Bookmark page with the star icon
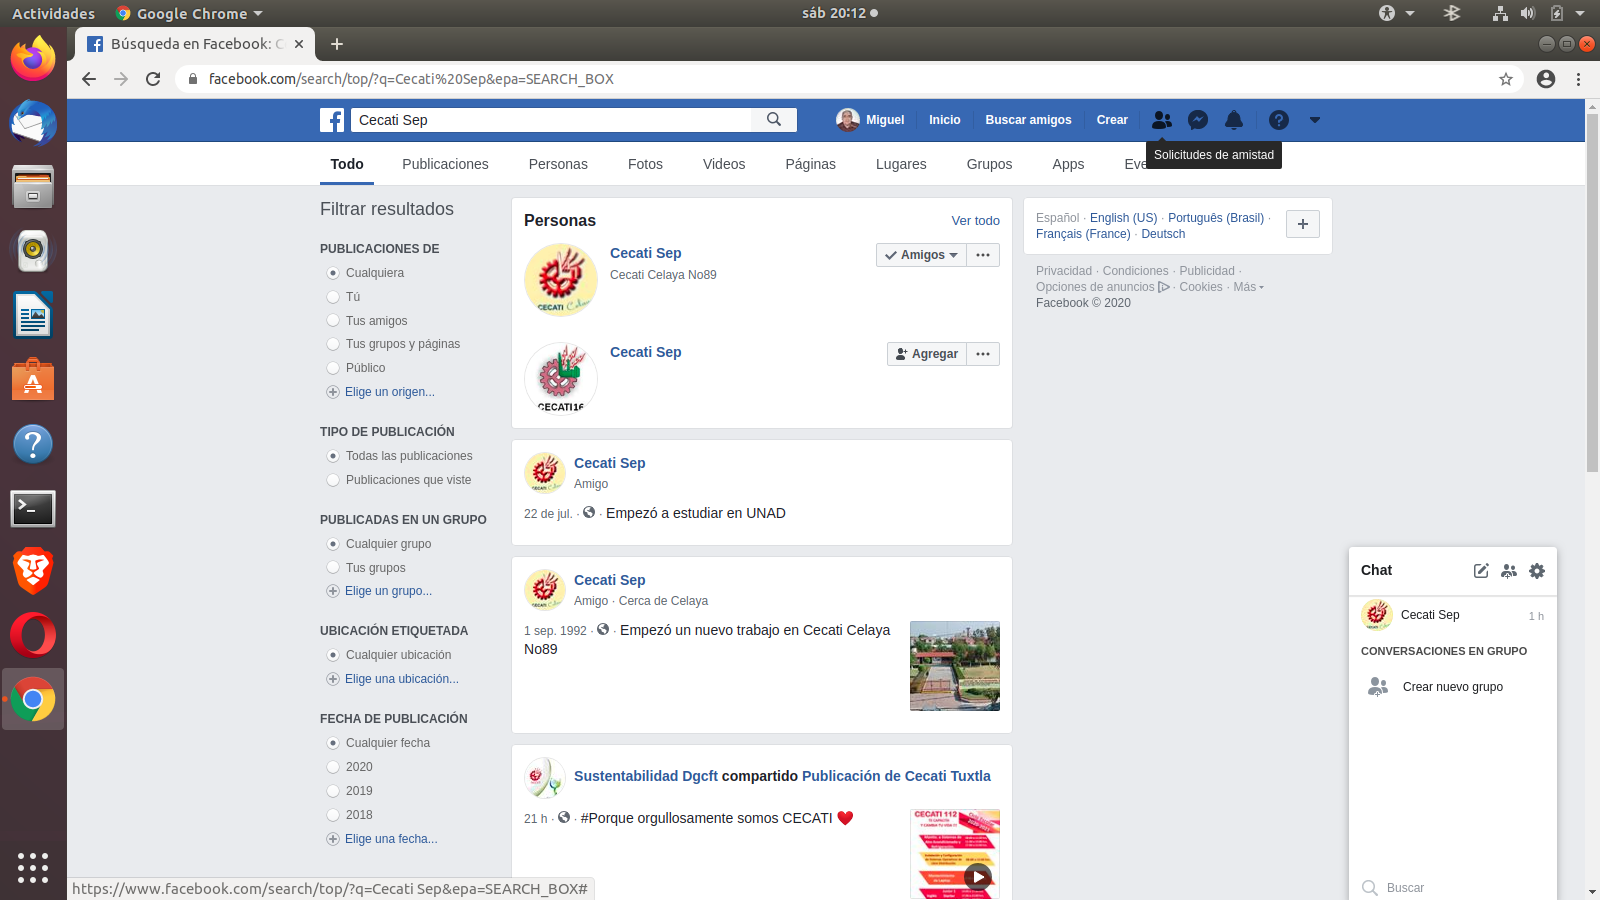This screenshot has width=1600, height=900. [1506, 79]
